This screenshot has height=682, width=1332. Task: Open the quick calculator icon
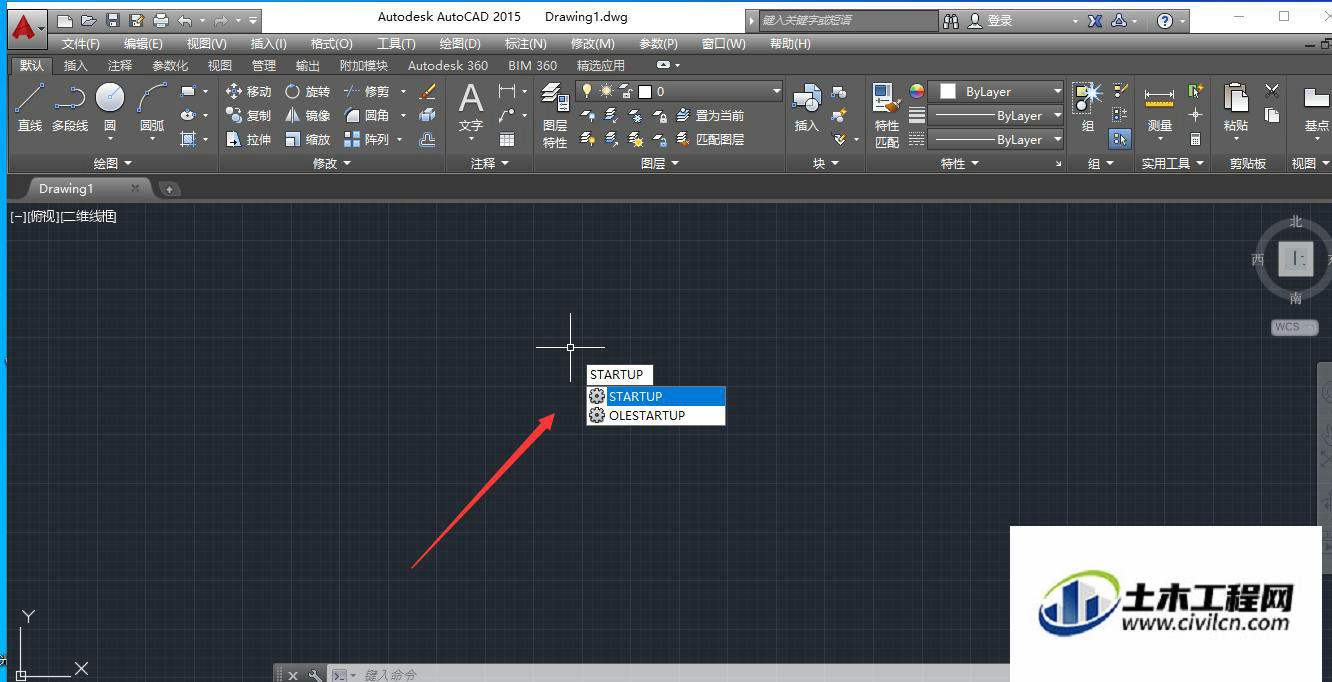1195,139
